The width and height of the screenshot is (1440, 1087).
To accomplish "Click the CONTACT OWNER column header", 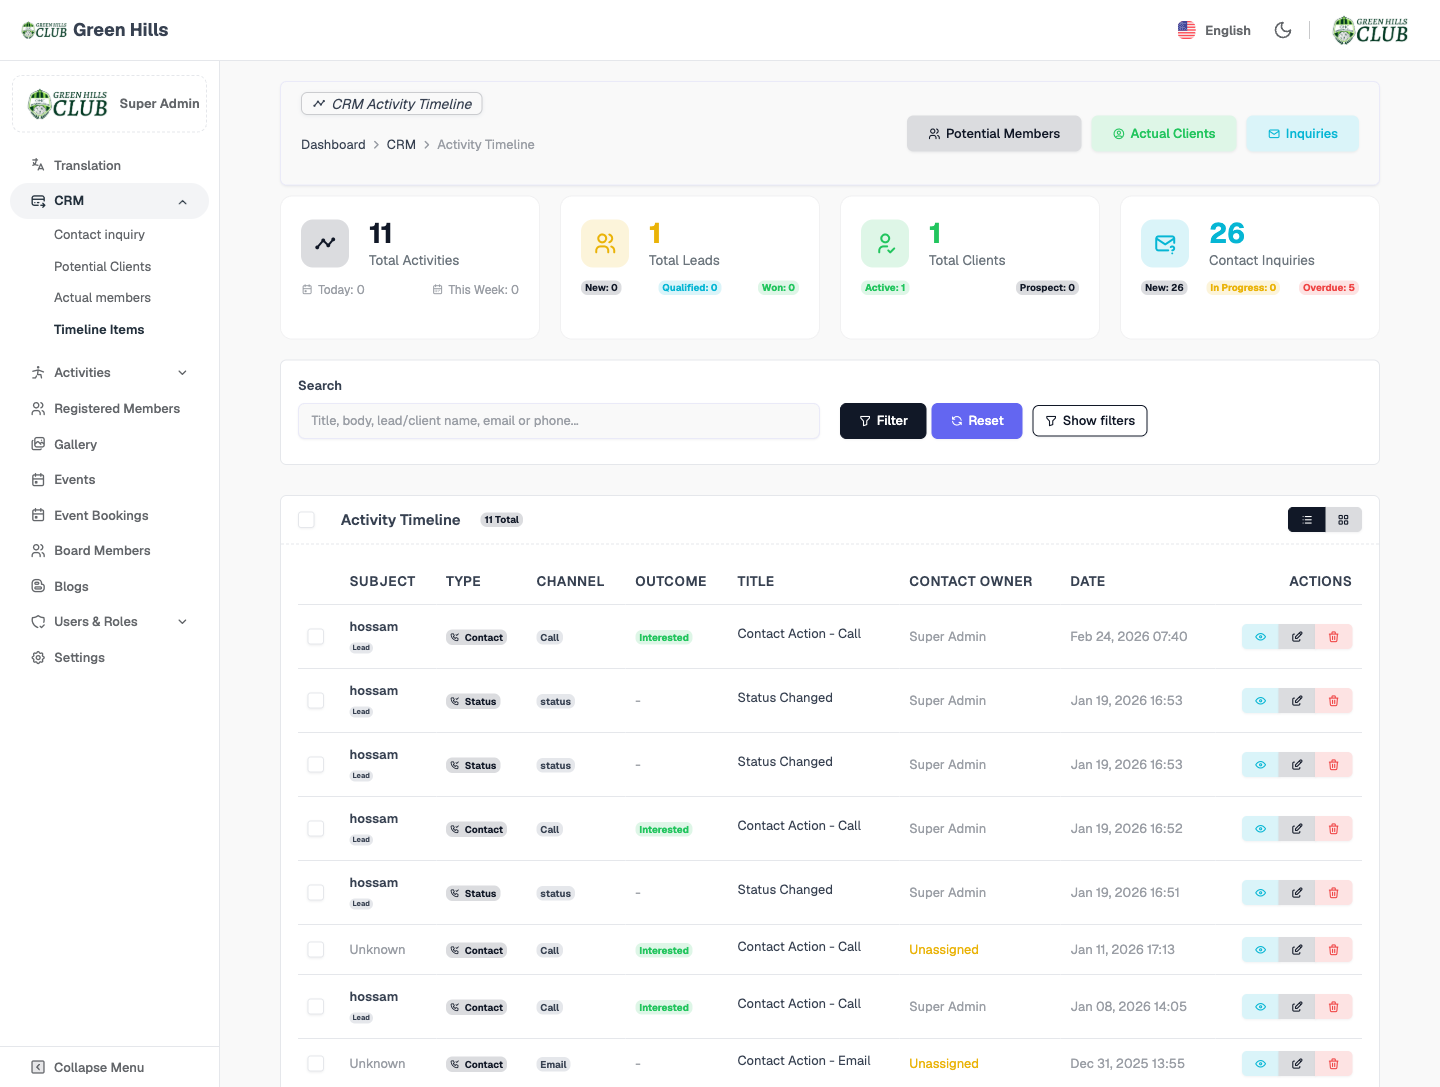I will [970, 581].
